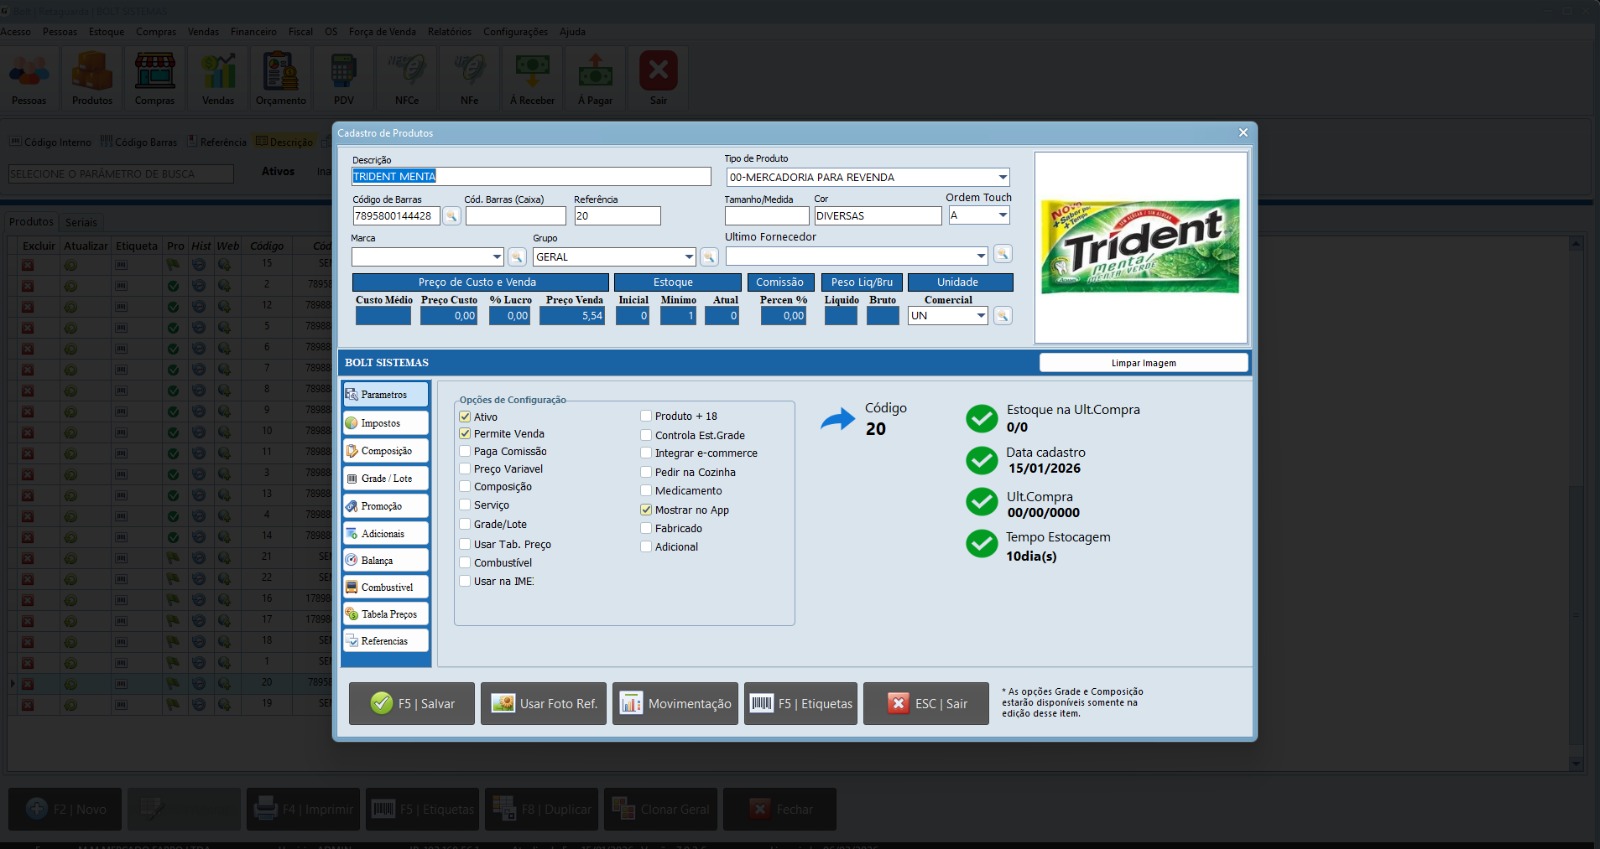Click the Trident product image thumbnail
Viewport: 1600px width, 849px height.
click(1141, 246)
